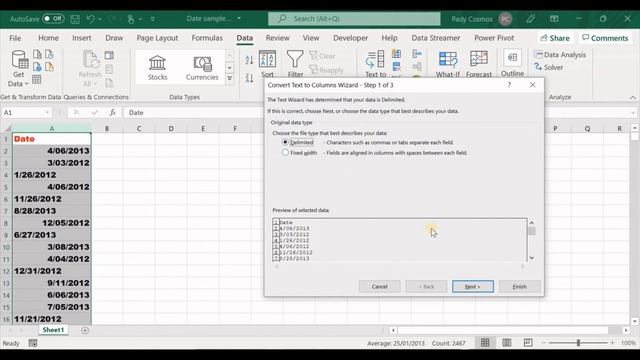Click the Reapply filter icon
The height and width of the screenshot is (360, 640).
[x=326, y=70]
